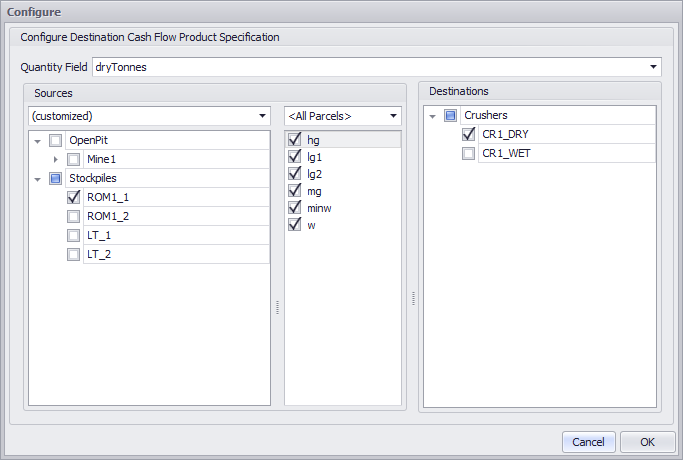Enable the LT_1 stockpile checkbox
This screenshot has height=460, width=683.
74,235
